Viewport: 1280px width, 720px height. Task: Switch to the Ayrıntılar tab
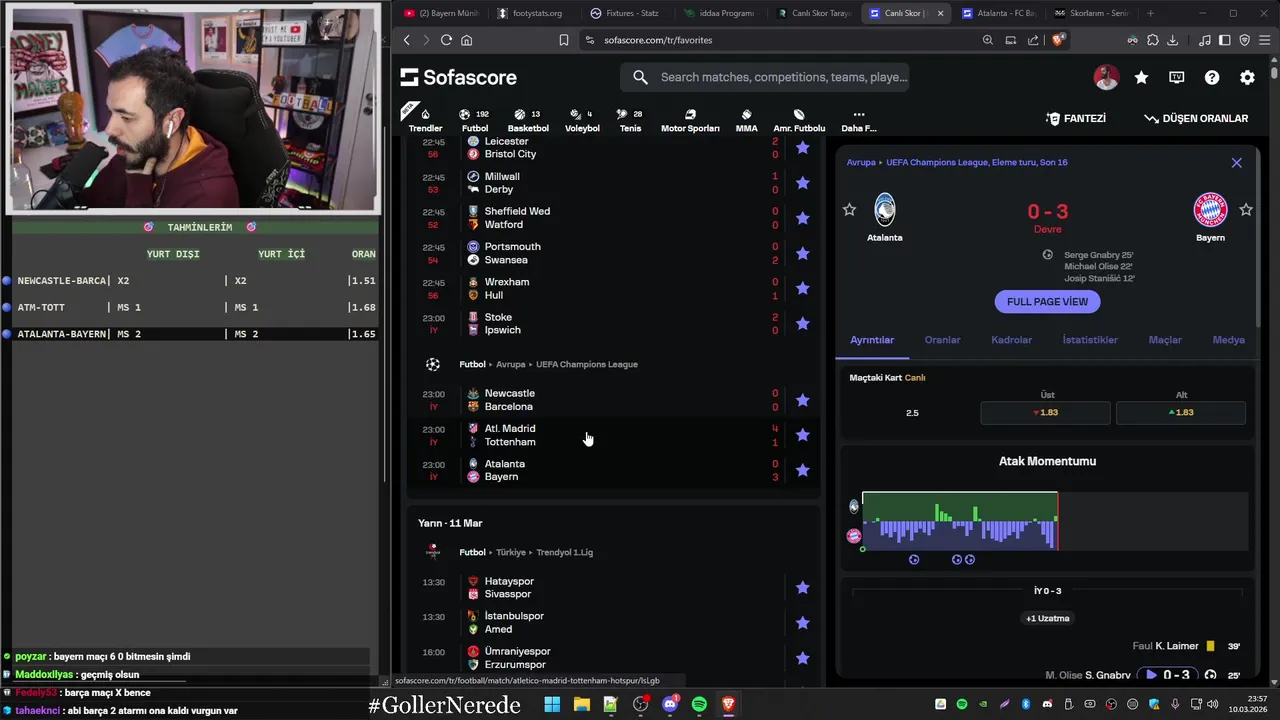click(x=872, y=340)
